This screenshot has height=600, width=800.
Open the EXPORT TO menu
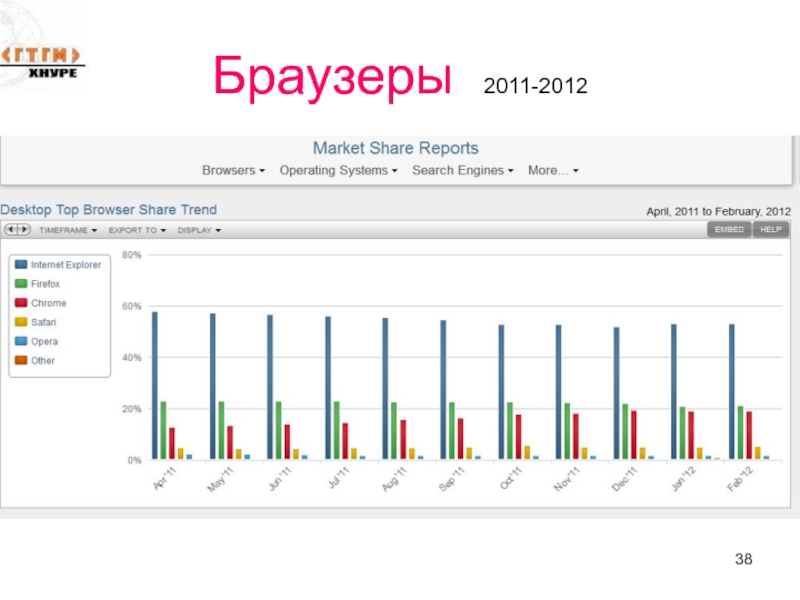pyautogui.click(x=137, y=230)
